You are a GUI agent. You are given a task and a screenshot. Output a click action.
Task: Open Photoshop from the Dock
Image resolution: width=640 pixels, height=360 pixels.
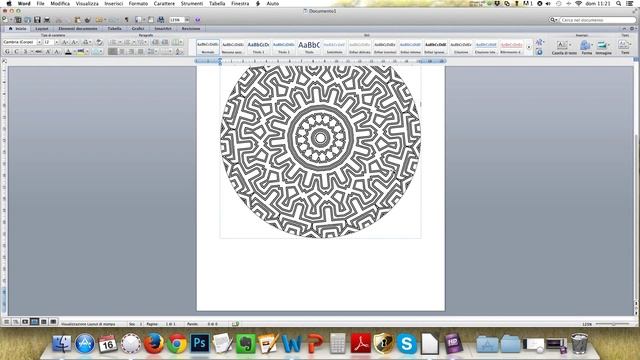point(200,343)
